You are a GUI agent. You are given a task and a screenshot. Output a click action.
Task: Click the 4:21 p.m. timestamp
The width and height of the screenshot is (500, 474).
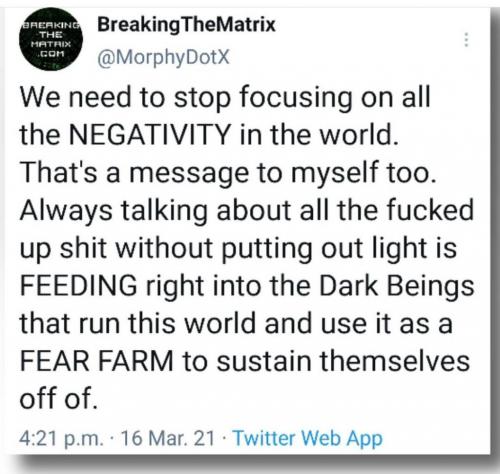[x=61, y=438]
